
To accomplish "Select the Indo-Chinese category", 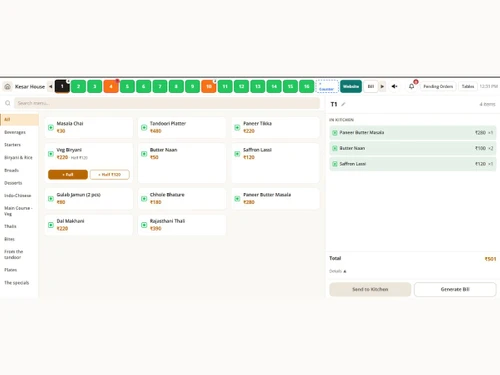I will pos(18,196).
